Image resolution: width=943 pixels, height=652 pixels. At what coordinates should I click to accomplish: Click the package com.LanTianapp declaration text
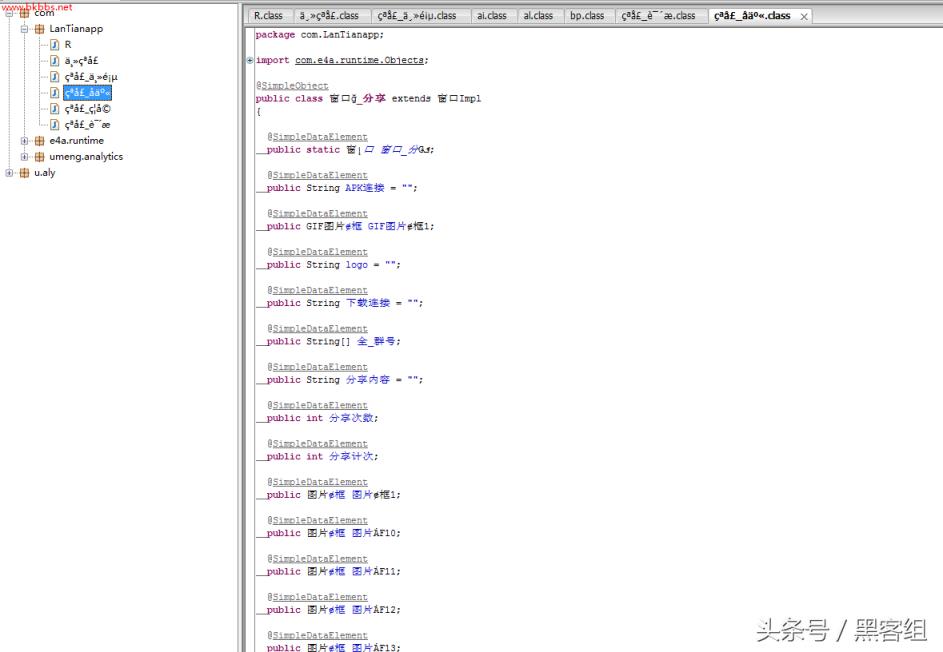click(x=319, y=35)
